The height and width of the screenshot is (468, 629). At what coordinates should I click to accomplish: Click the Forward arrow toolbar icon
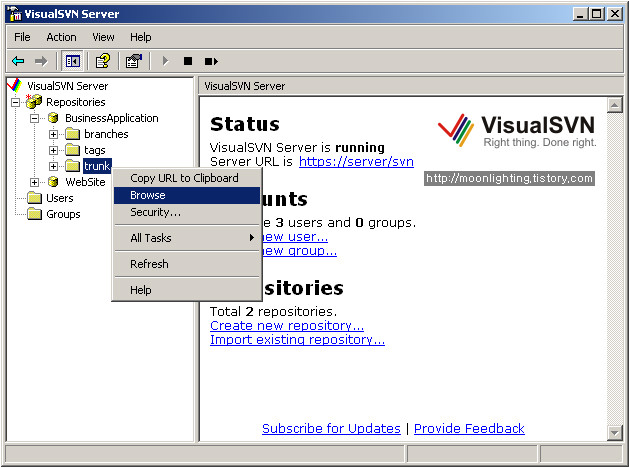point(41,61)
